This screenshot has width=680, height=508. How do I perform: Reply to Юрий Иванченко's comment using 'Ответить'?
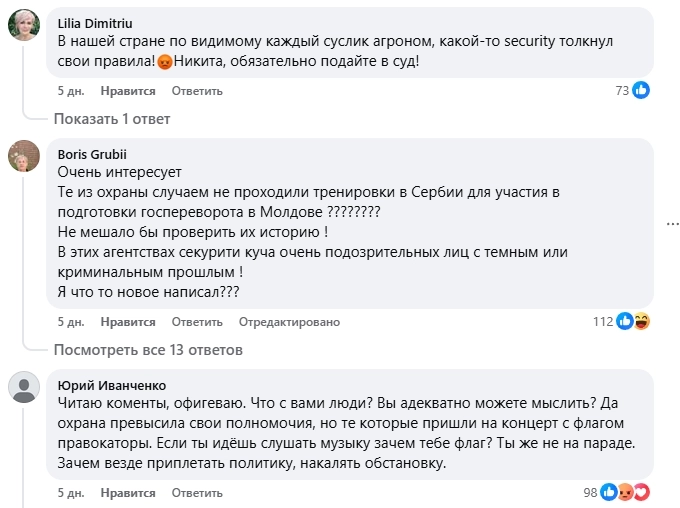pyautogui.click(x=196, y=493)
